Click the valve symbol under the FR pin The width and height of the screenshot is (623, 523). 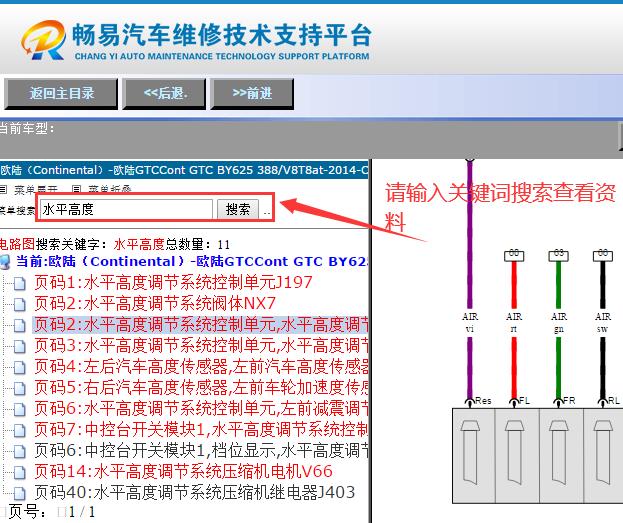(559, 452)
